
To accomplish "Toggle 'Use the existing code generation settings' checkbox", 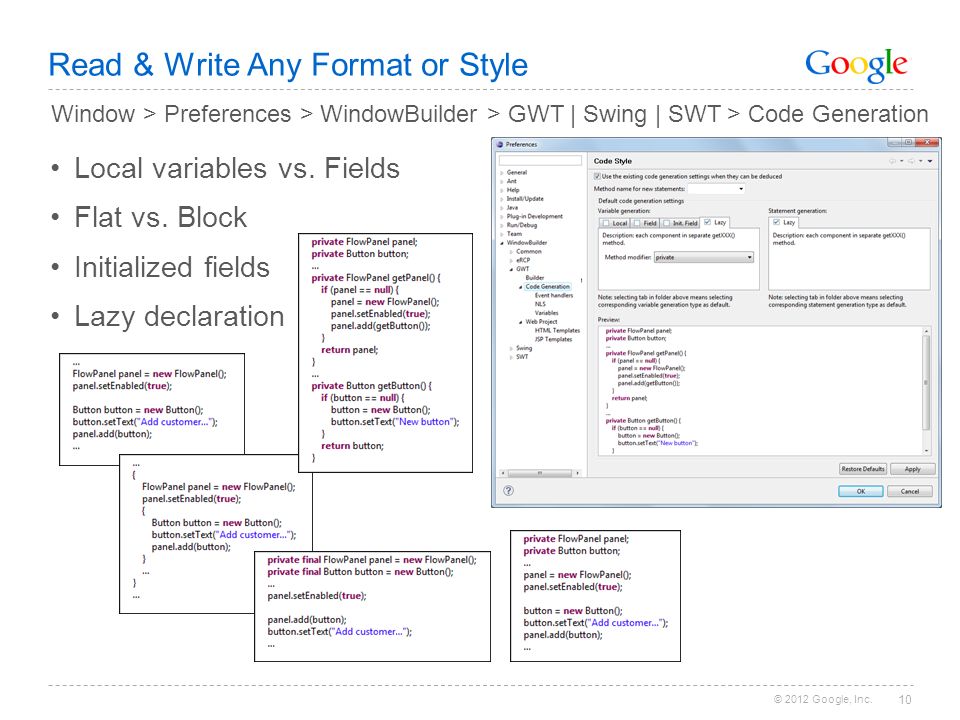I will click(597, 176).
